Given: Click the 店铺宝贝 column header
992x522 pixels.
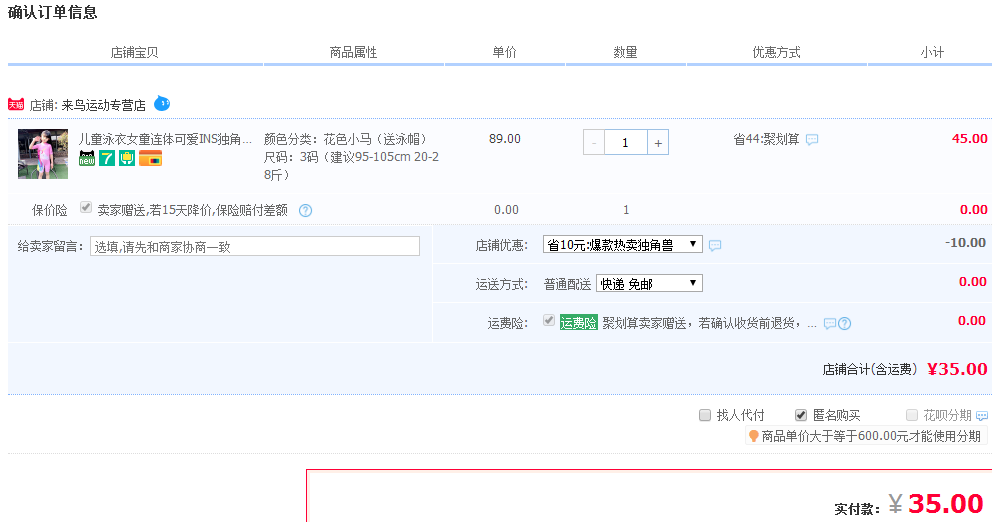Looking at the screenshot, I should coord(134,53).
